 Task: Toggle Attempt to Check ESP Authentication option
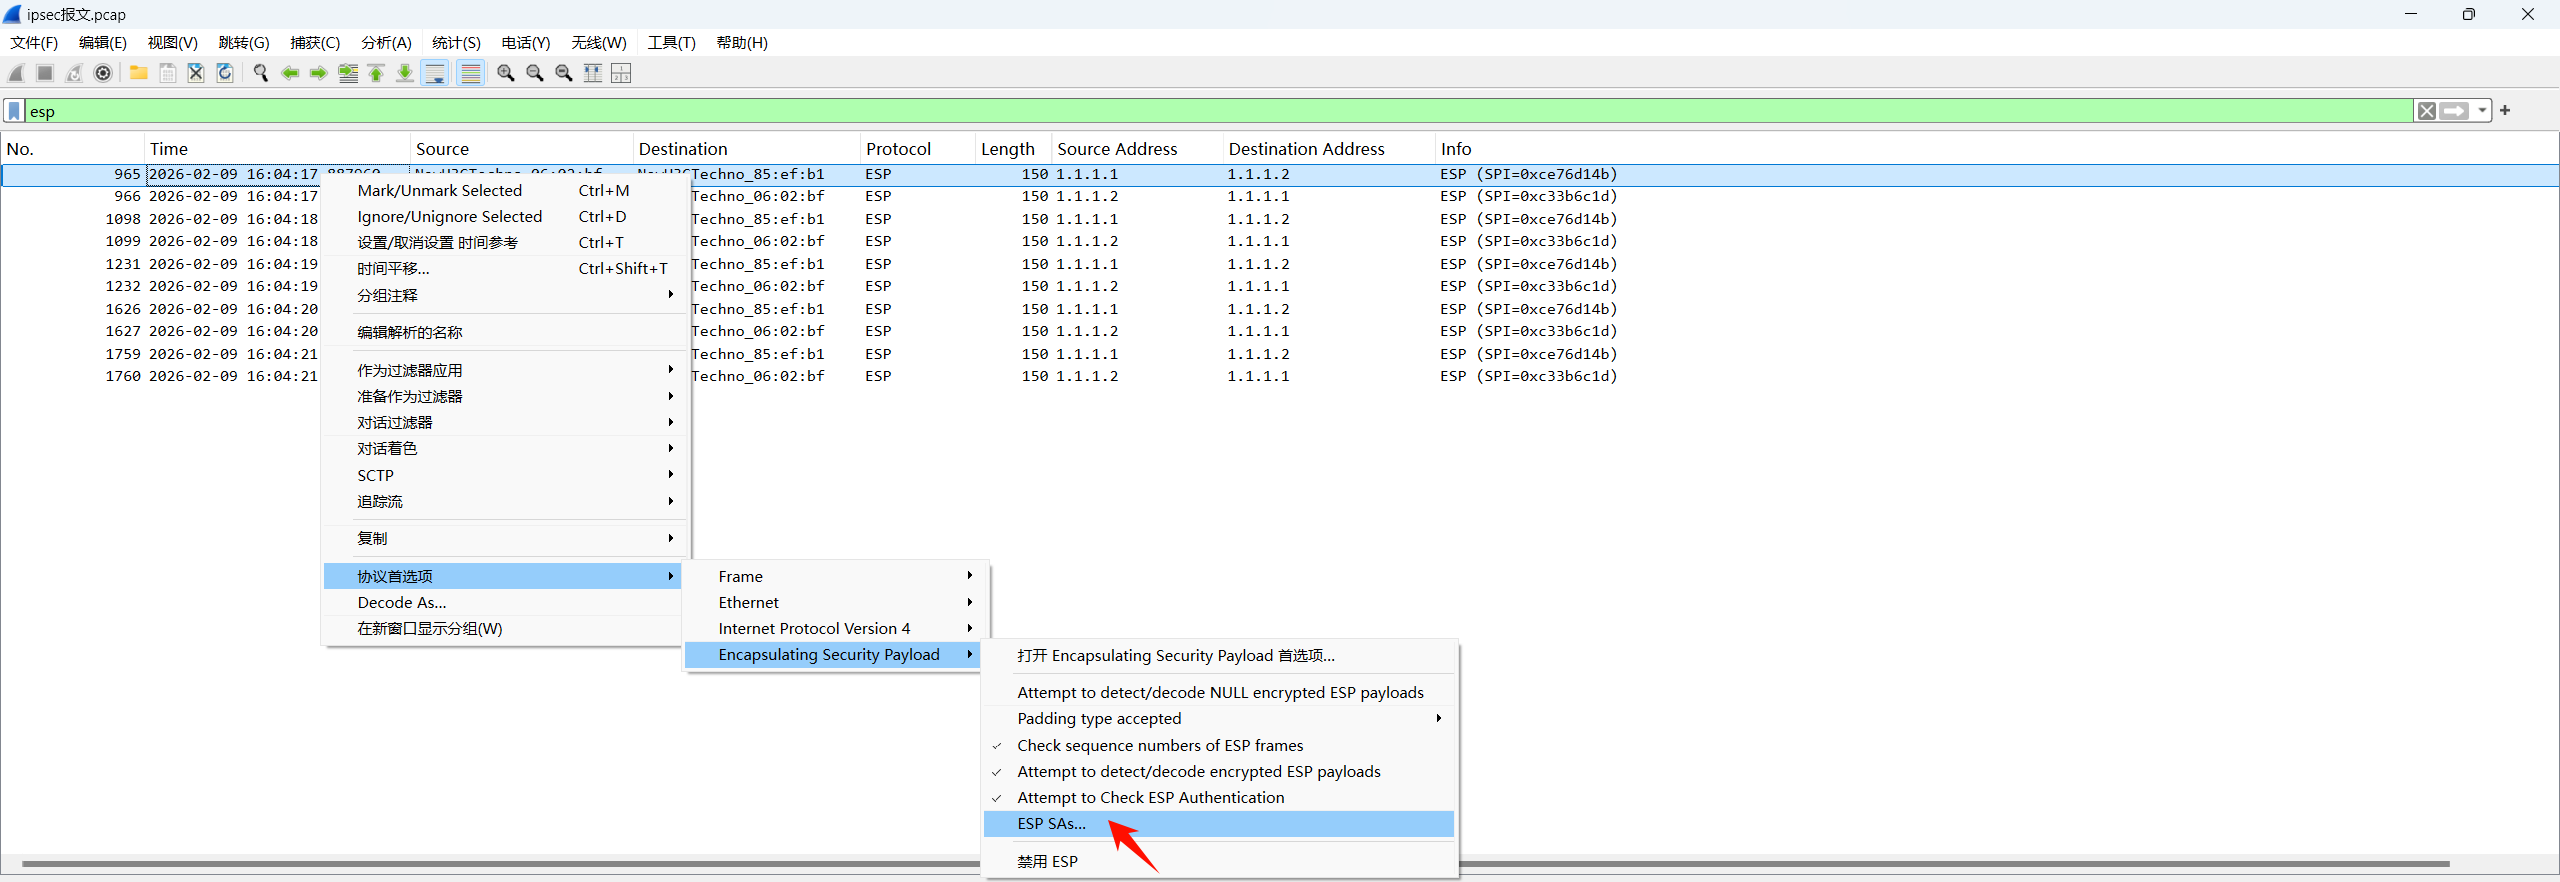[x=1150, y=798]
